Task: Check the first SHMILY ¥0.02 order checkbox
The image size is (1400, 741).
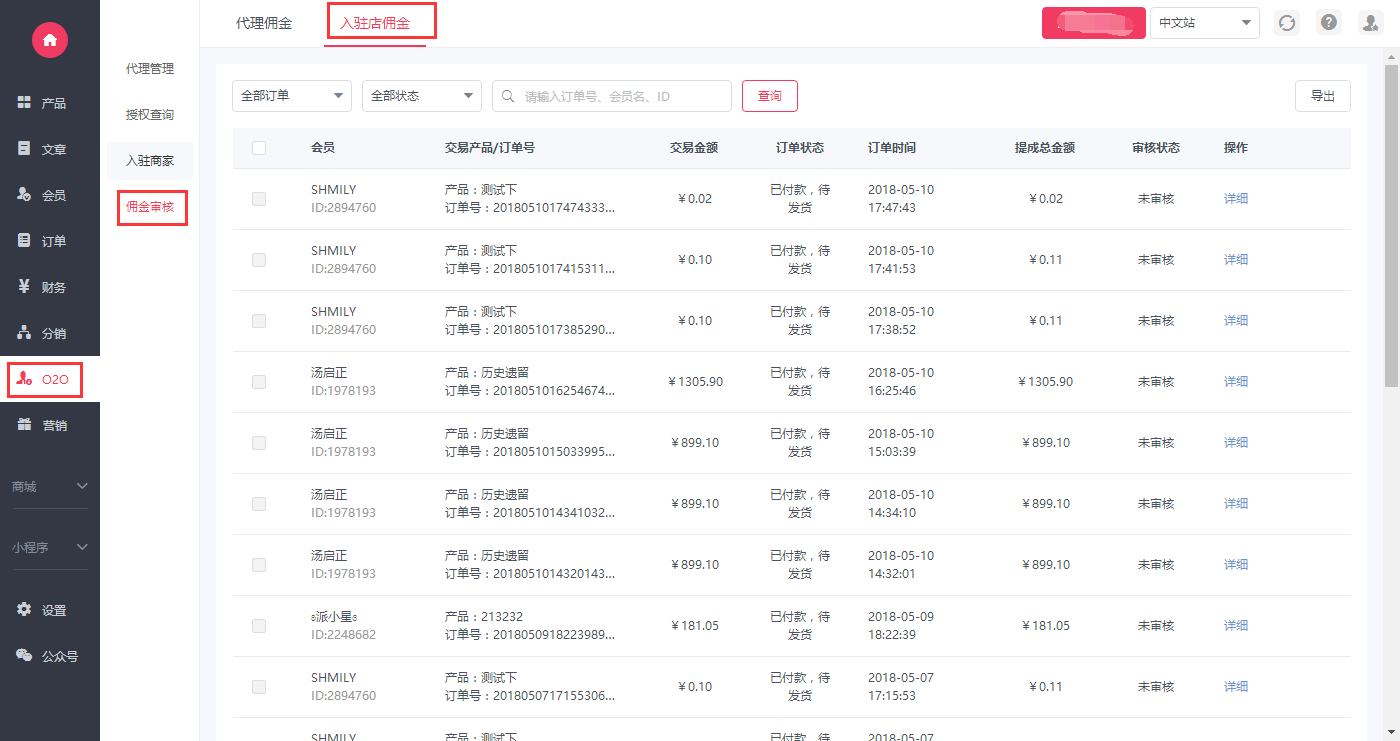Action: coord(259,199)
